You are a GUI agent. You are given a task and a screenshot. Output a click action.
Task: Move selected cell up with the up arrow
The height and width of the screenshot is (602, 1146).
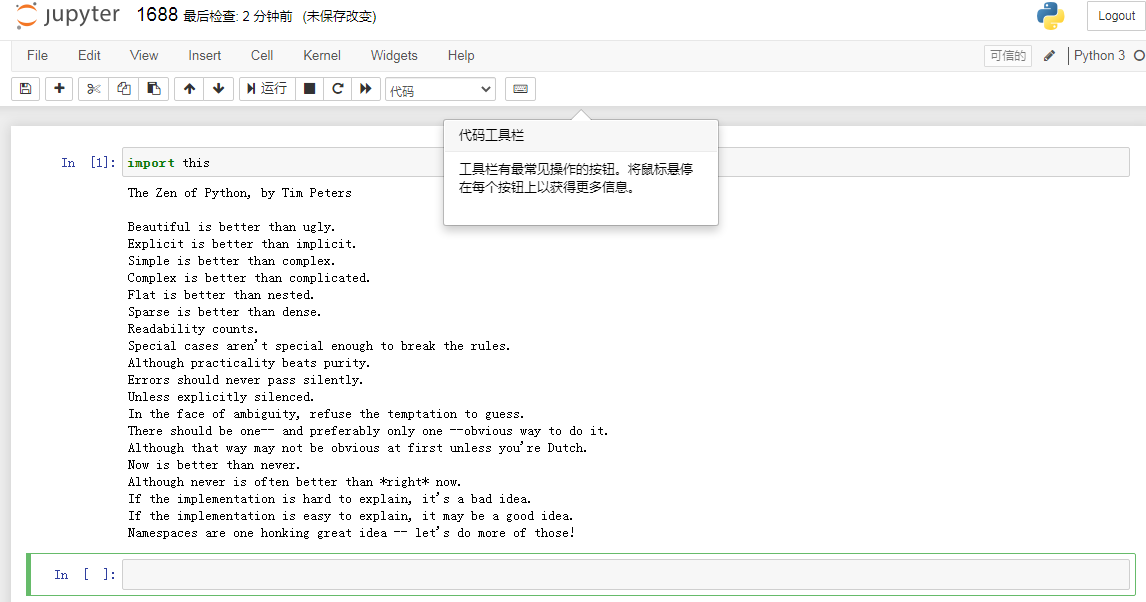tap(189, 88)
